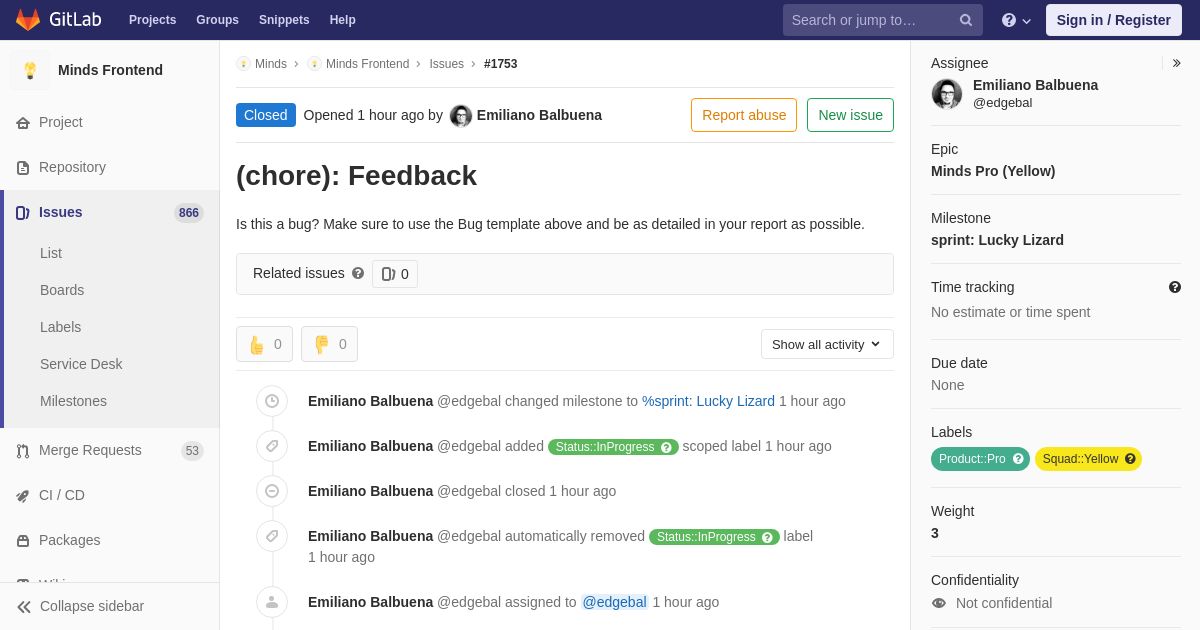Open CI / CD rocket icon
1200x630 pixels.
(23, 496)
